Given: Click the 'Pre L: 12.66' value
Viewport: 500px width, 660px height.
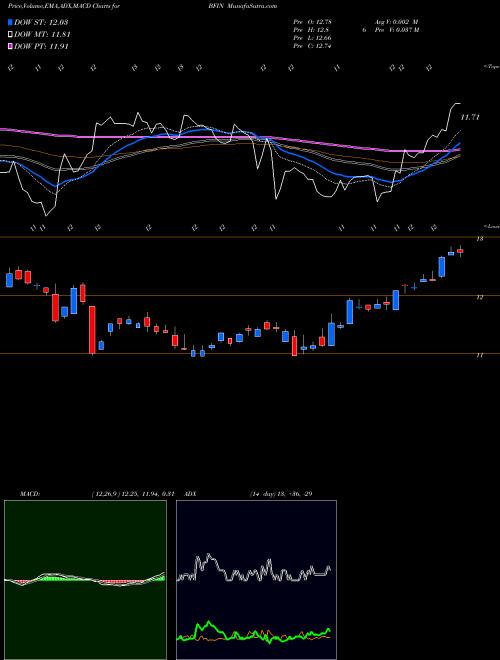Looking at the screenshot, I should point(314,38).
